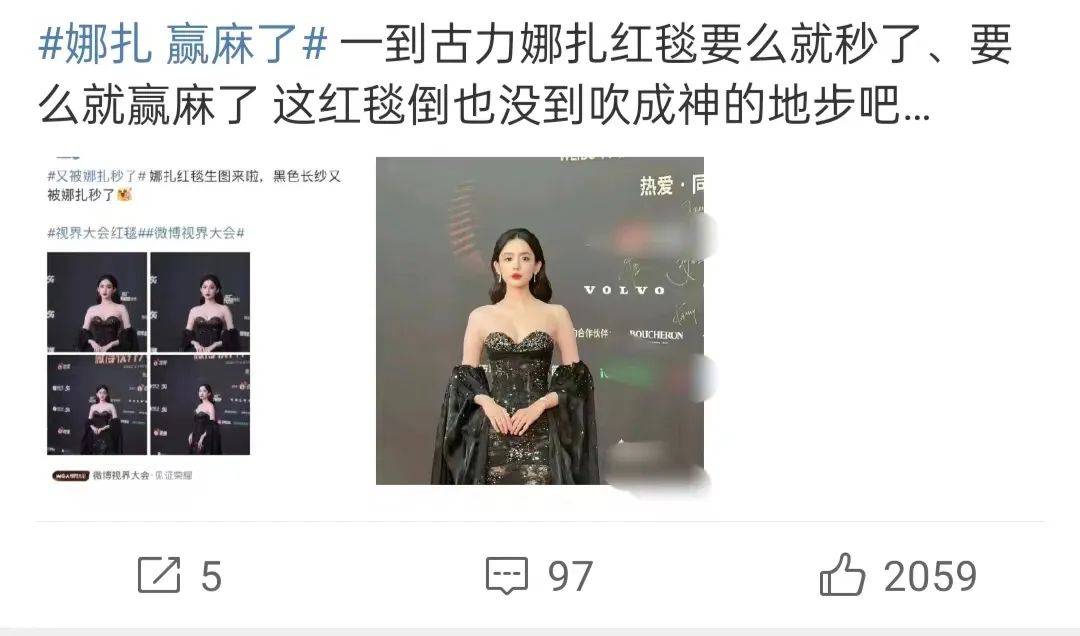The image size is (1080, 636).
Task: Open top-right photo in the four-photo grid
Action: coord(200,302)
